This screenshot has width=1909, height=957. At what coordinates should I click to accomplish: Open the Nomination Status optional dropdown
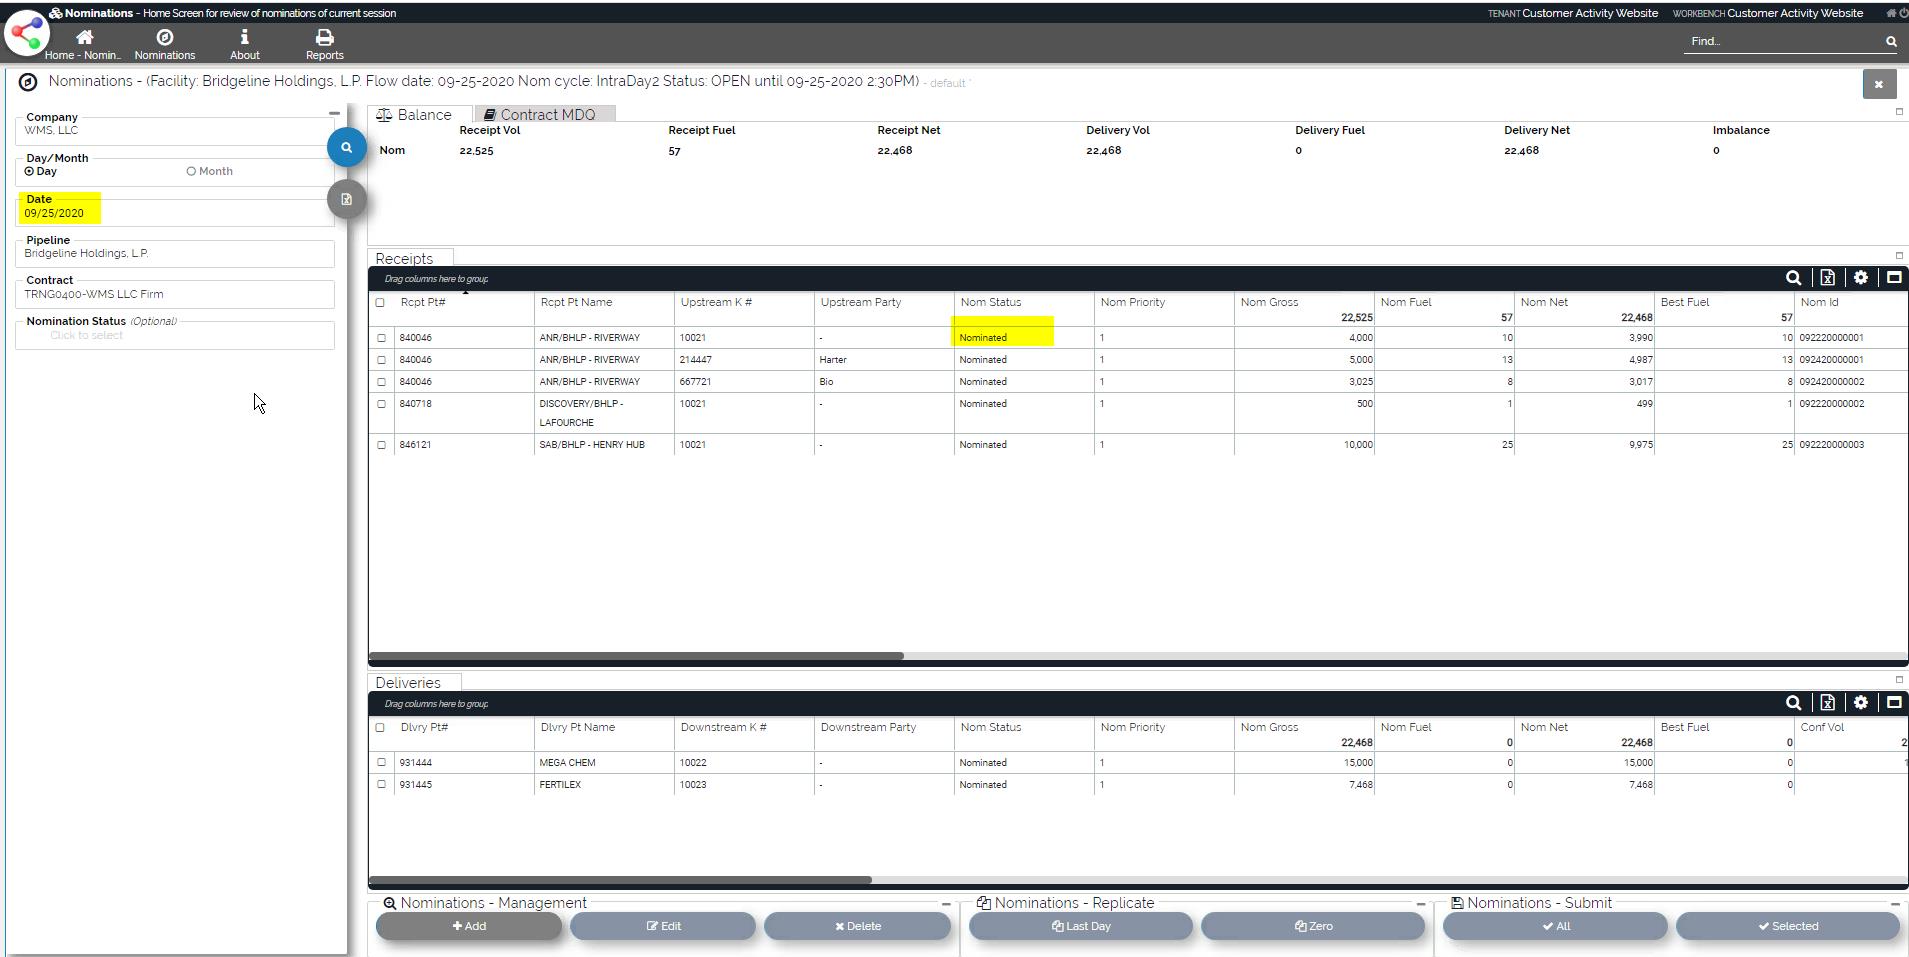pyautogui.click(x=175, y=335)
